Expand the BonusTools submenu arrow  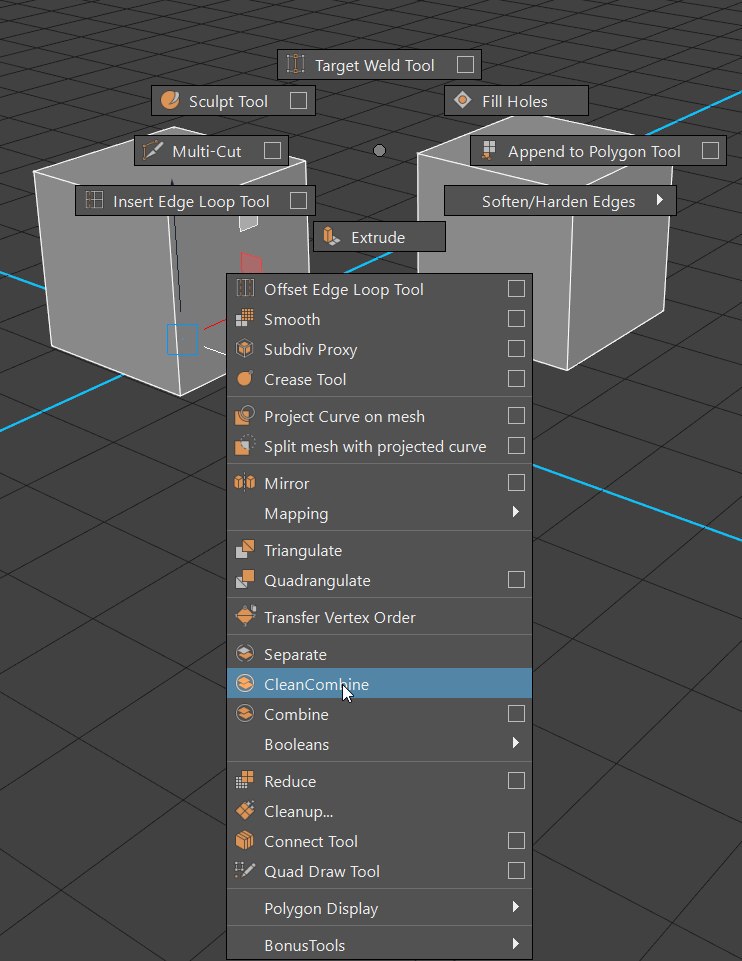[515, 944]
